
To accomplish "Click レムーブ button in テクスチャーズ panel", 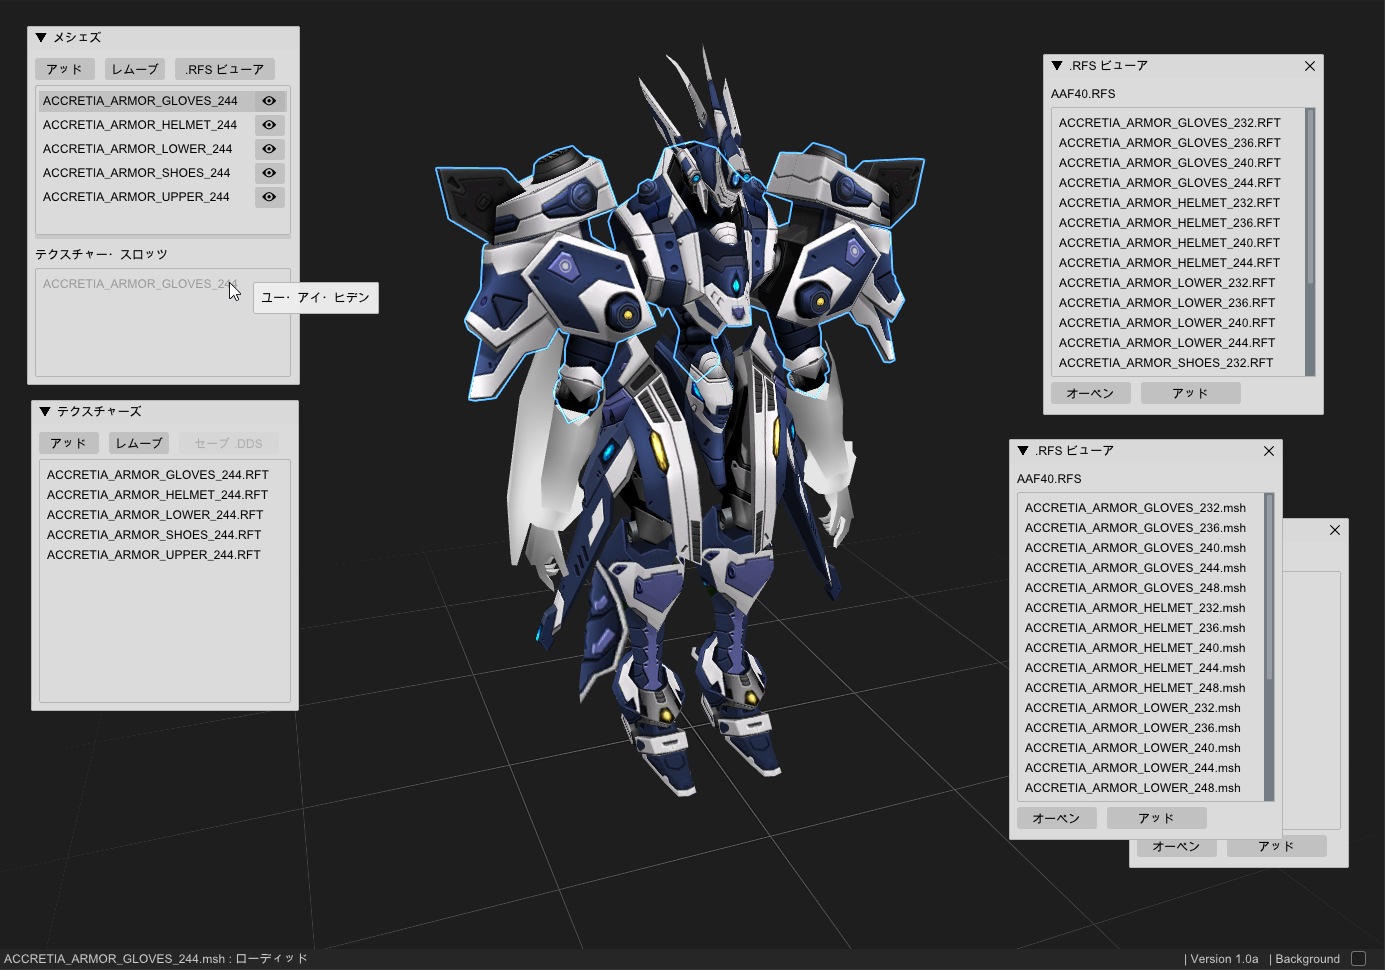I will (x=139, y=443).
